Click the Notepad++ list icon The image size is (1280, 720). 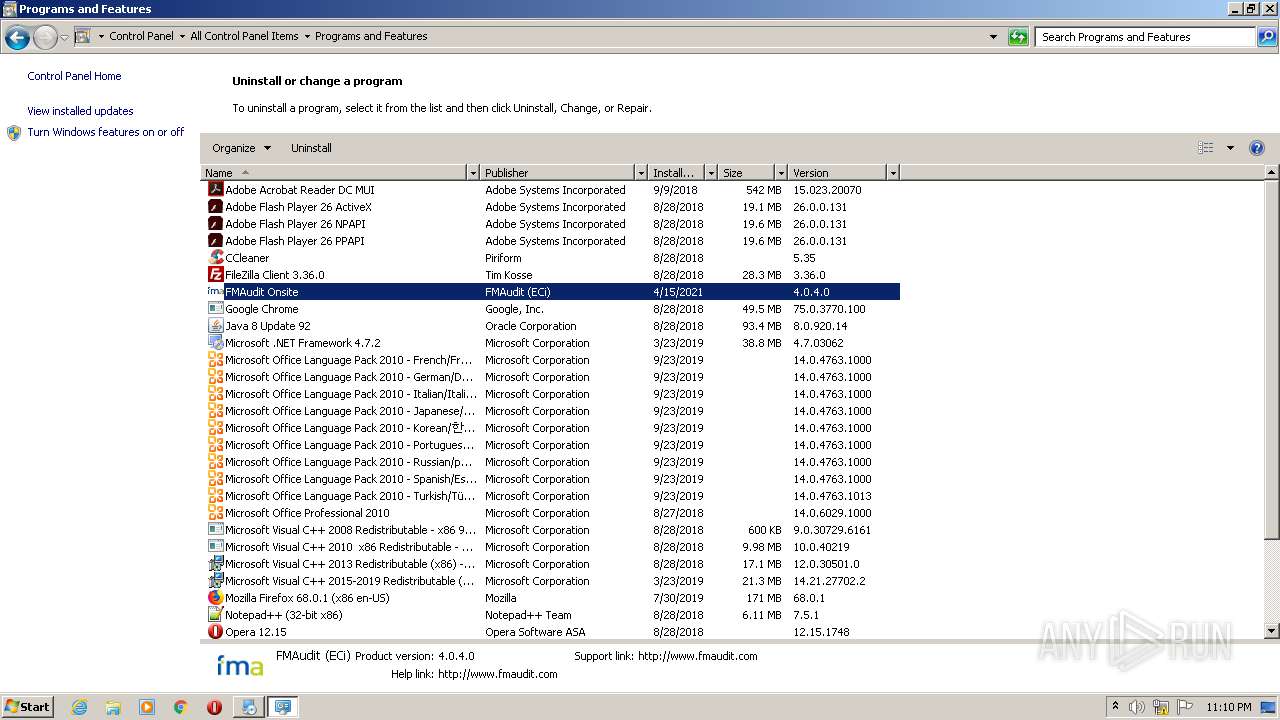click(215, 614)
